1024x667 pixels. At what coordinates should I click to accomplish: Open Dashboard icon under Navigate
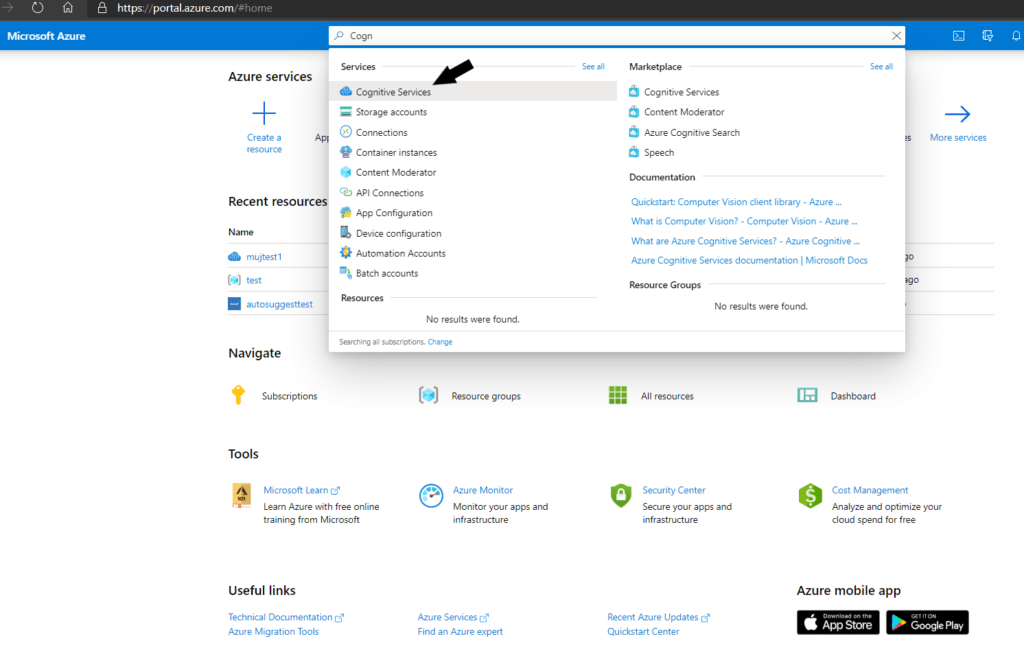coord(807,395)
